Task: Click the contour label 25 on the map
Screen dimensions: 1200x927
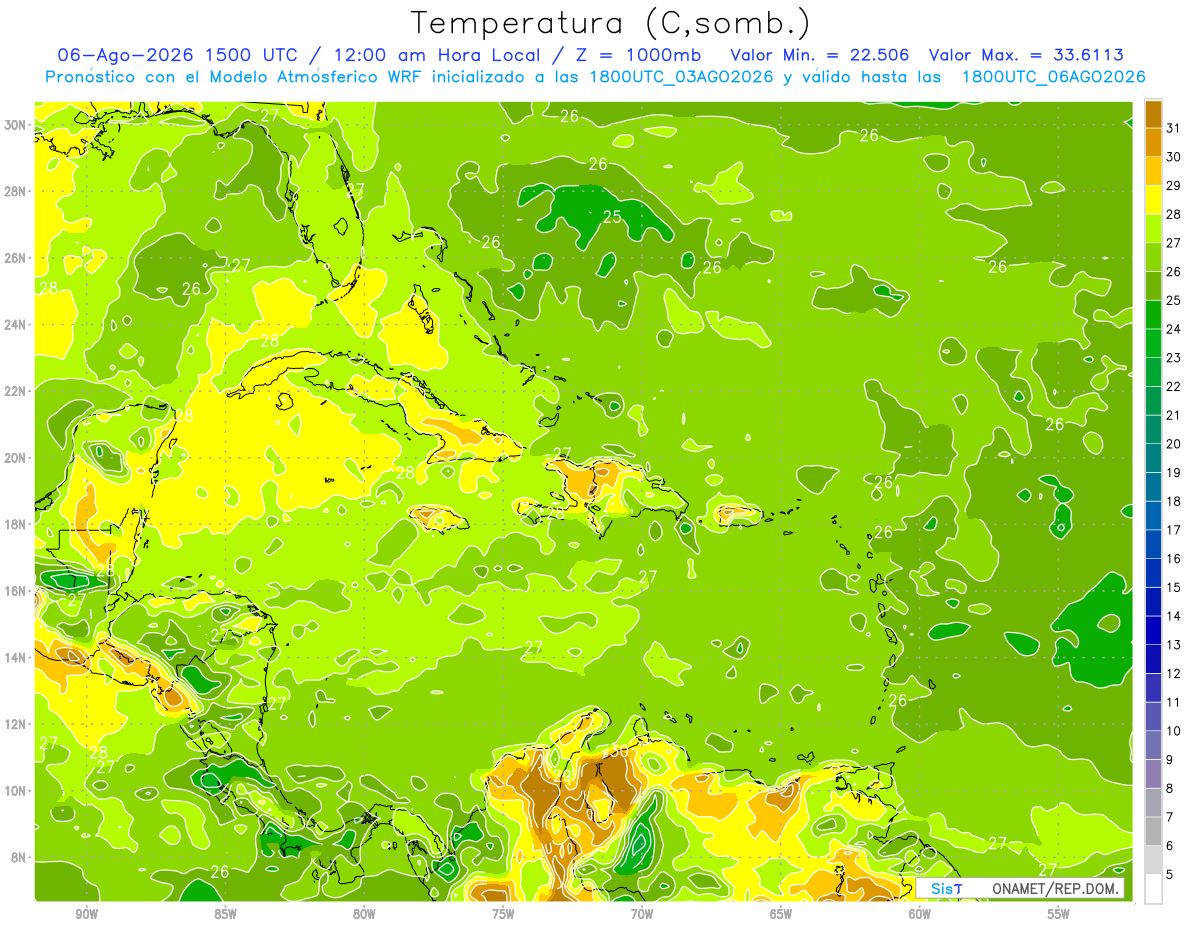Action: 612,217
